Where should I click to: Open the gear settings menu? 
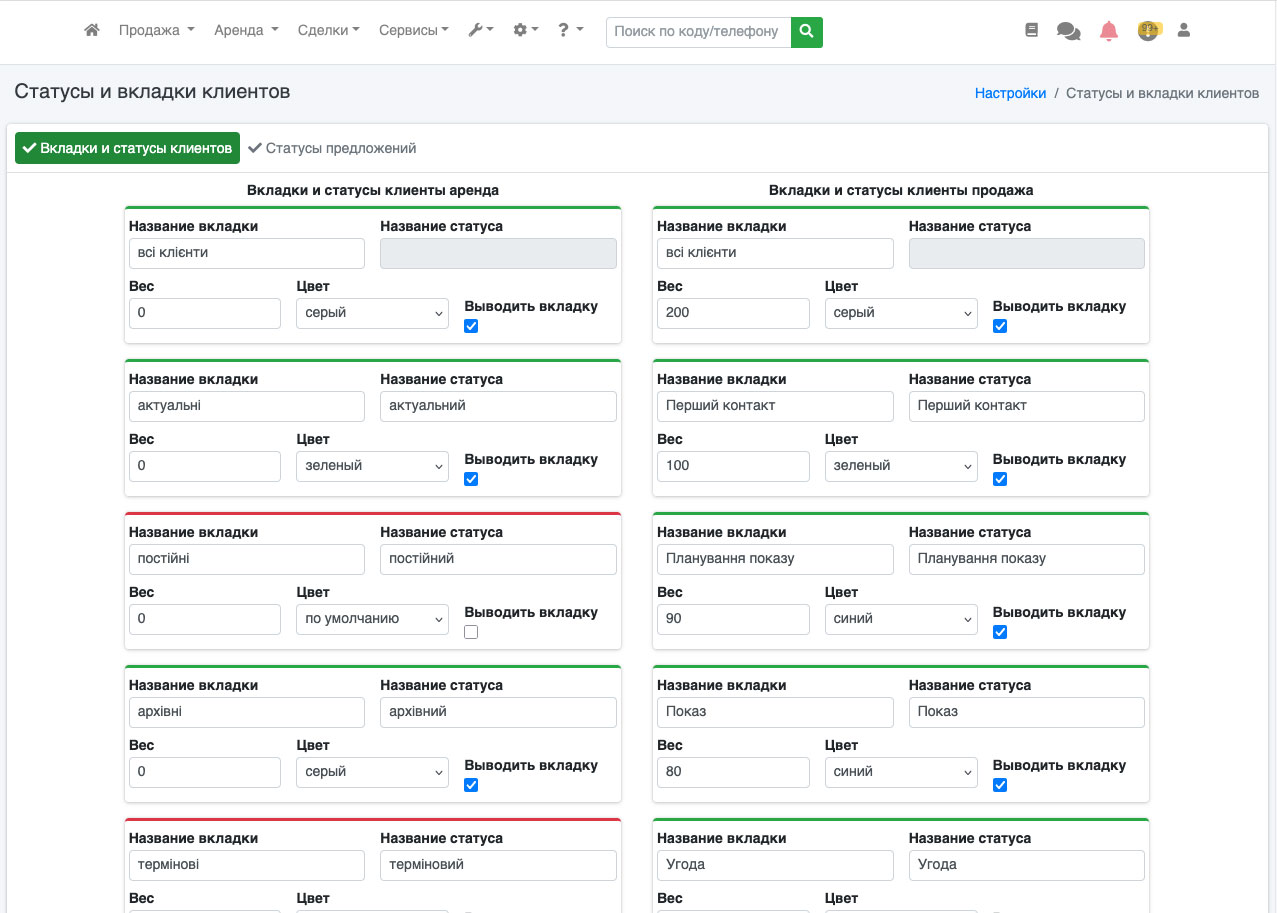pos(525,31)
